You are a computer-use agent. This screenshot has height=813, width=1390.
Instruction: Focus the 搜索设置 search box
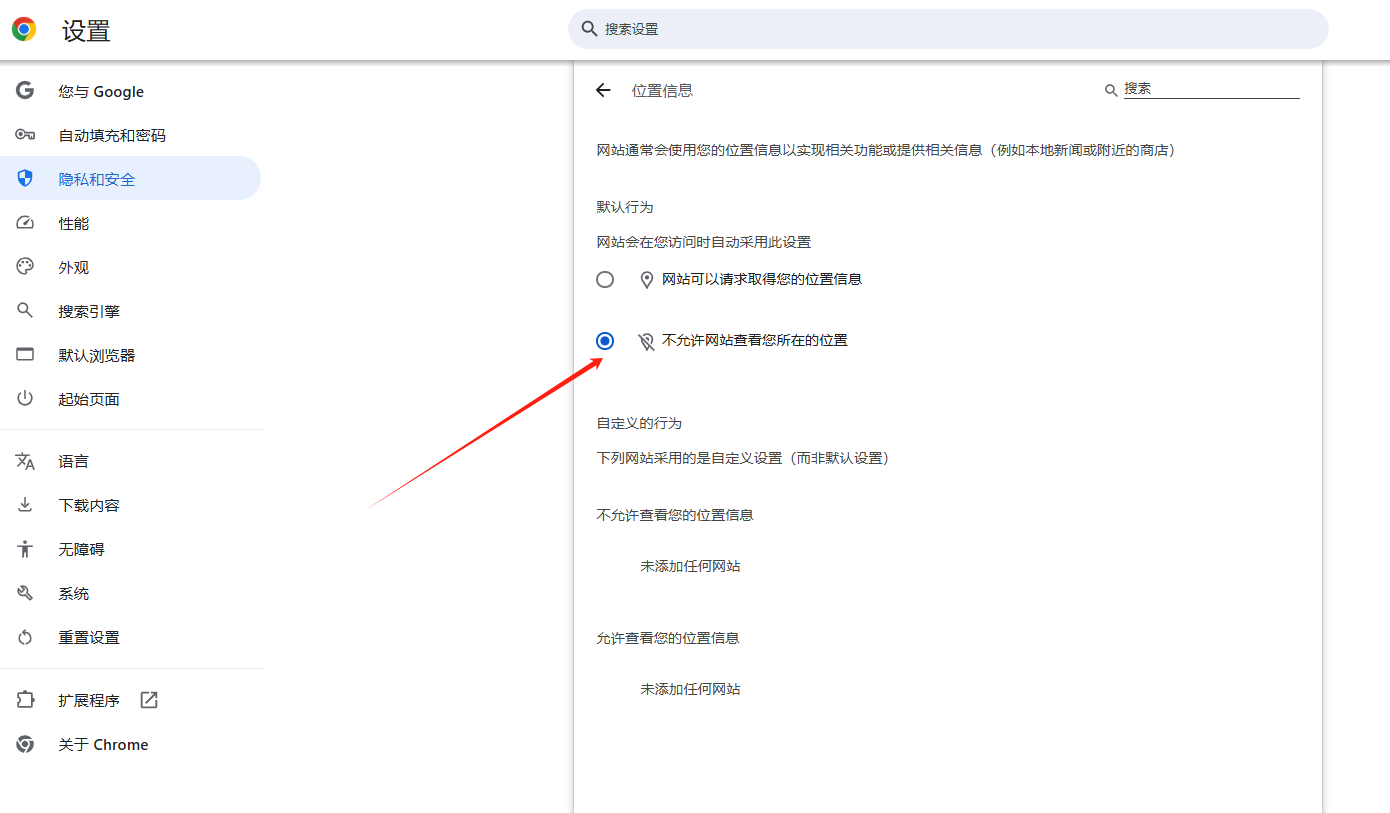coord(948,29)
